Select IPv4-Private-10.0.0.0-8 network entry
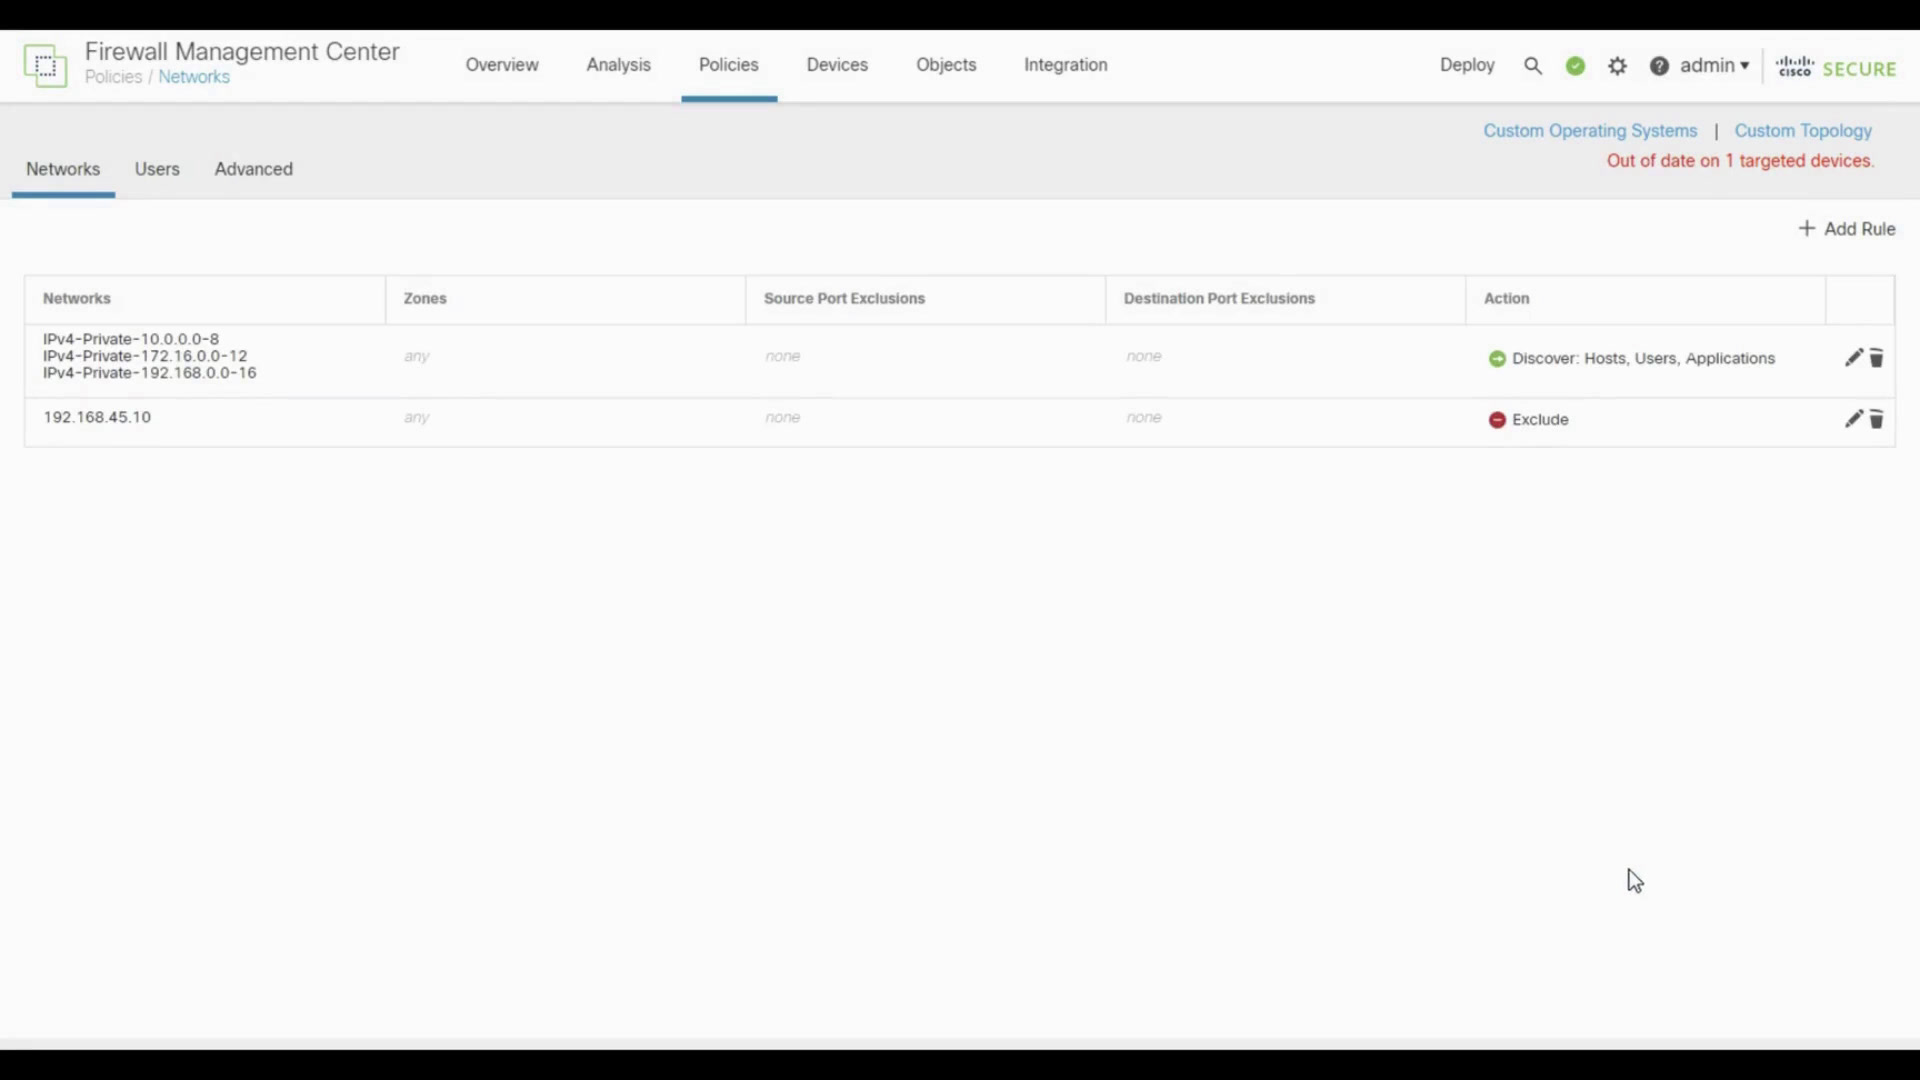The height and width of the screenshot is (1080, 1920). tap(131, 339)
